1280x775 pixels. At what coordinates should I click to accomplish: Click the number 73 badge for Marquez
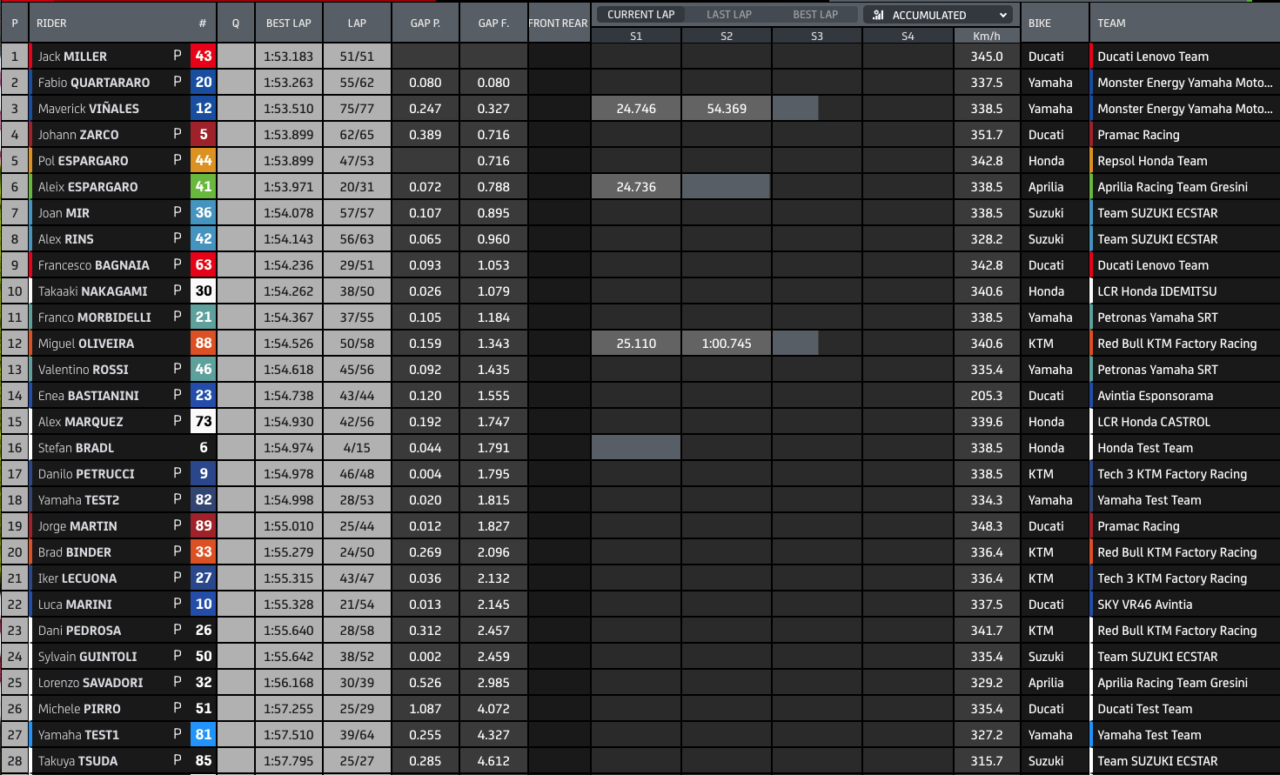tap(203, 421)
